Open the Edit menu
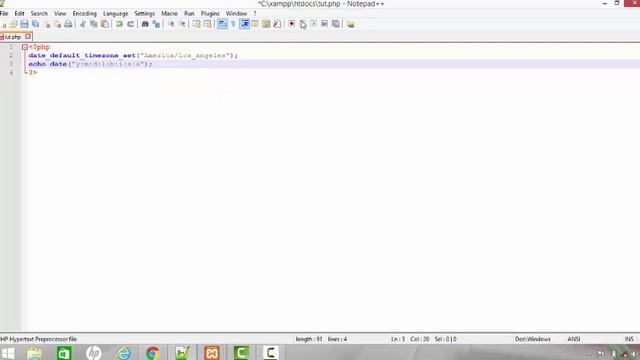This screenshot has width=640, height=360. (x=19, y=13)
